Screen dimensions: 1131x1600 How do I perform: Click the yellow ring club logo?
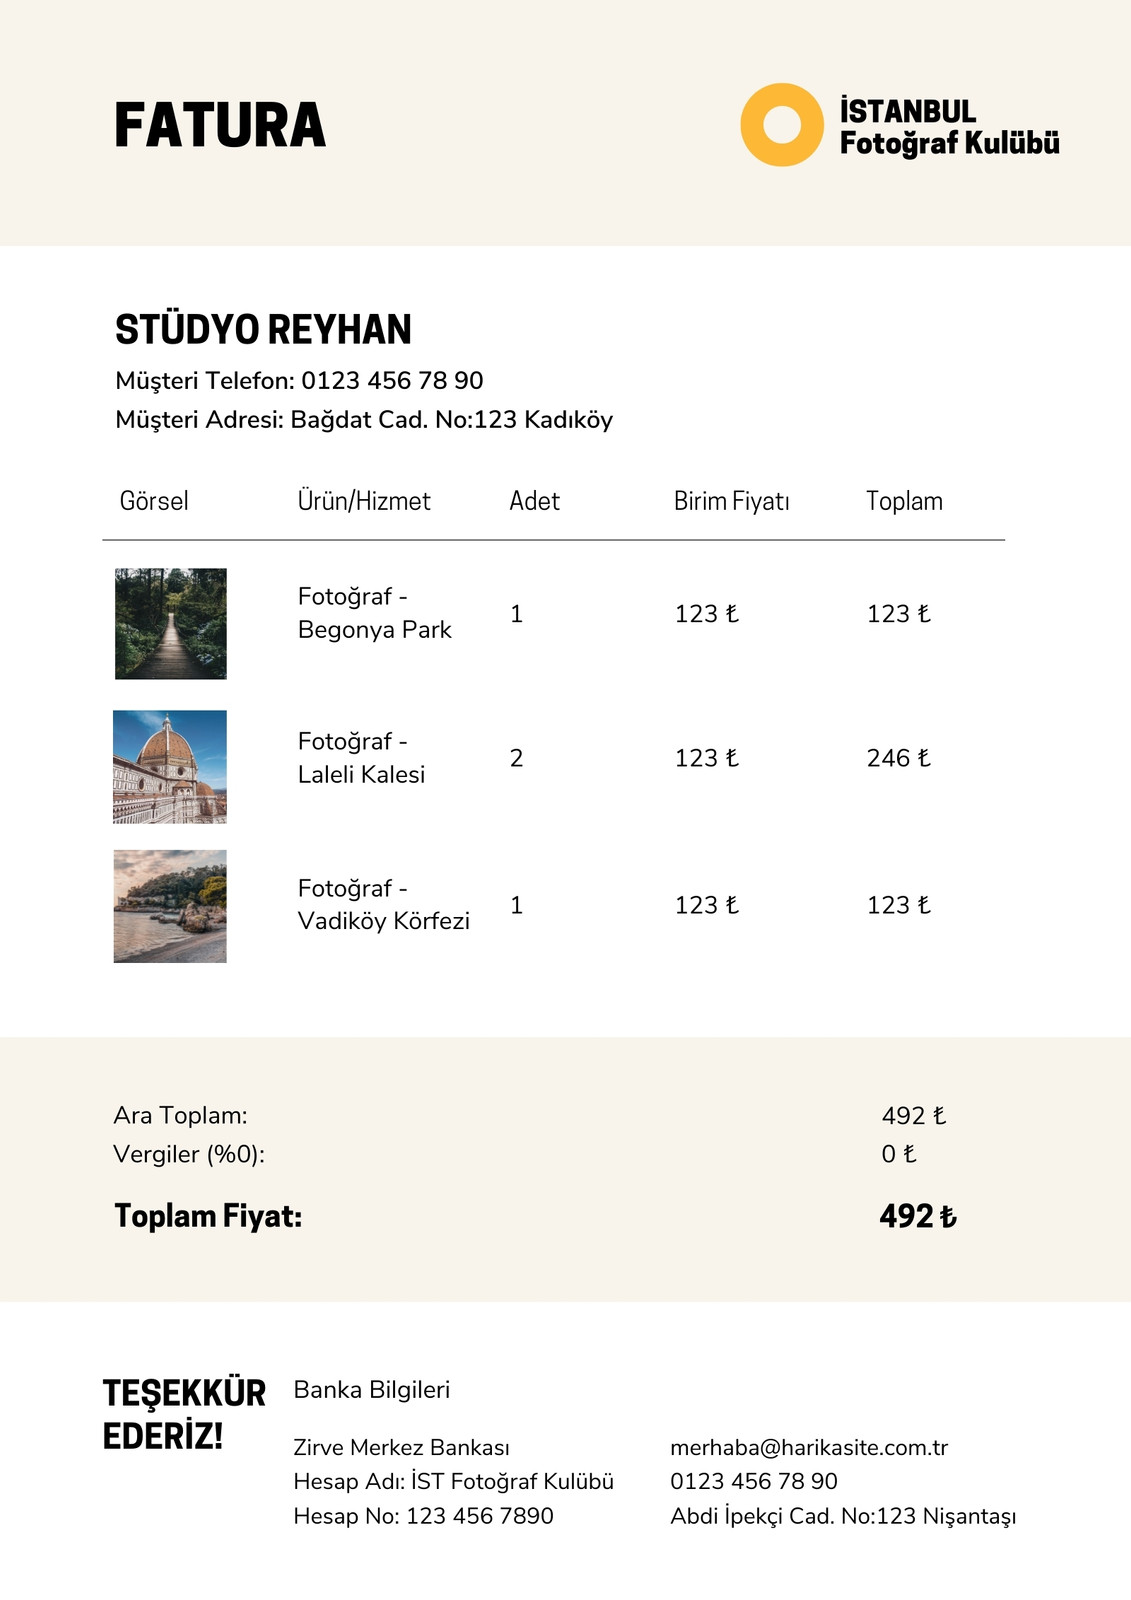click(x=782, y=125)
